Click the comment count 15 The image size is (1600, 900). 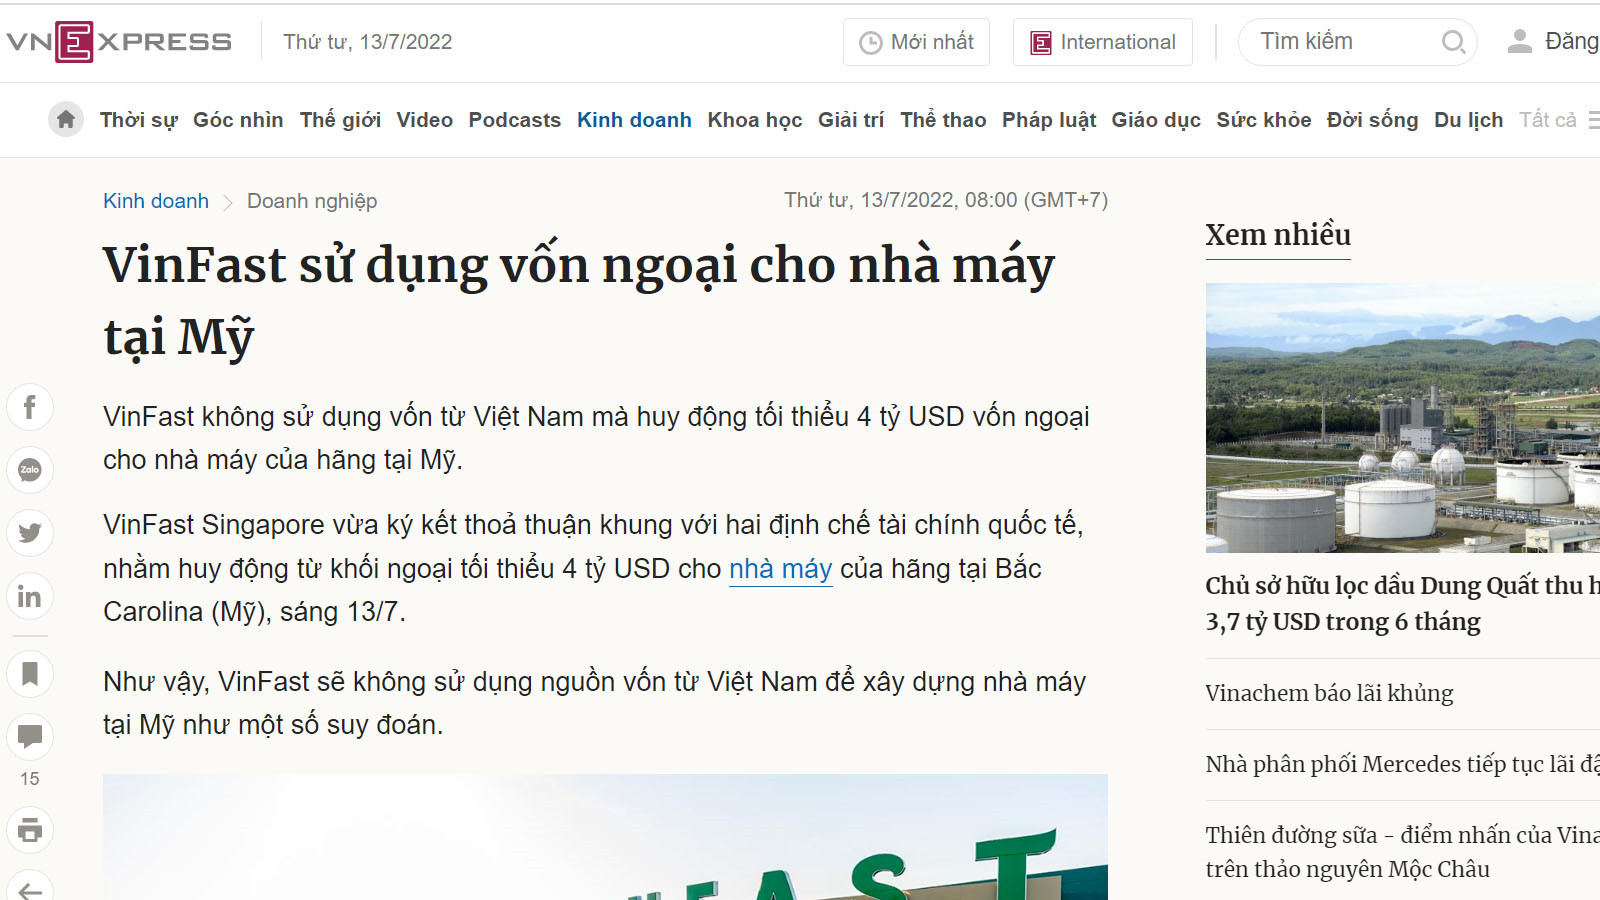[30, 779]
